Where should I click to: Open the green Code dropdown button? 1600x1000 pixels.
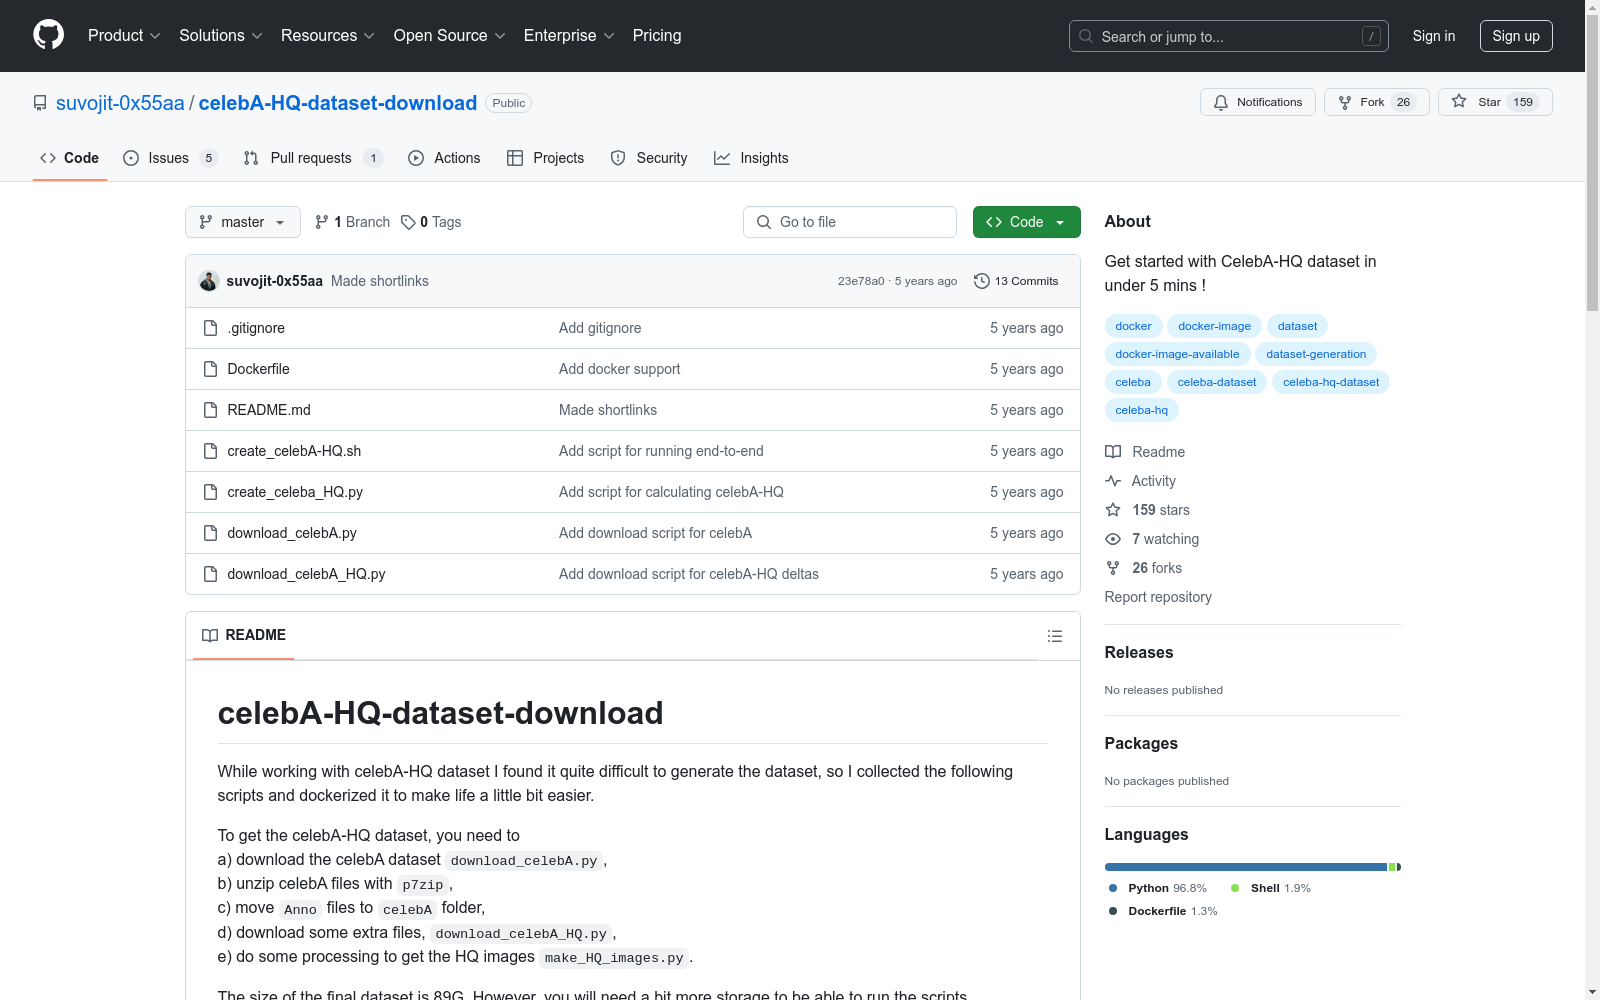[1026, 222]
